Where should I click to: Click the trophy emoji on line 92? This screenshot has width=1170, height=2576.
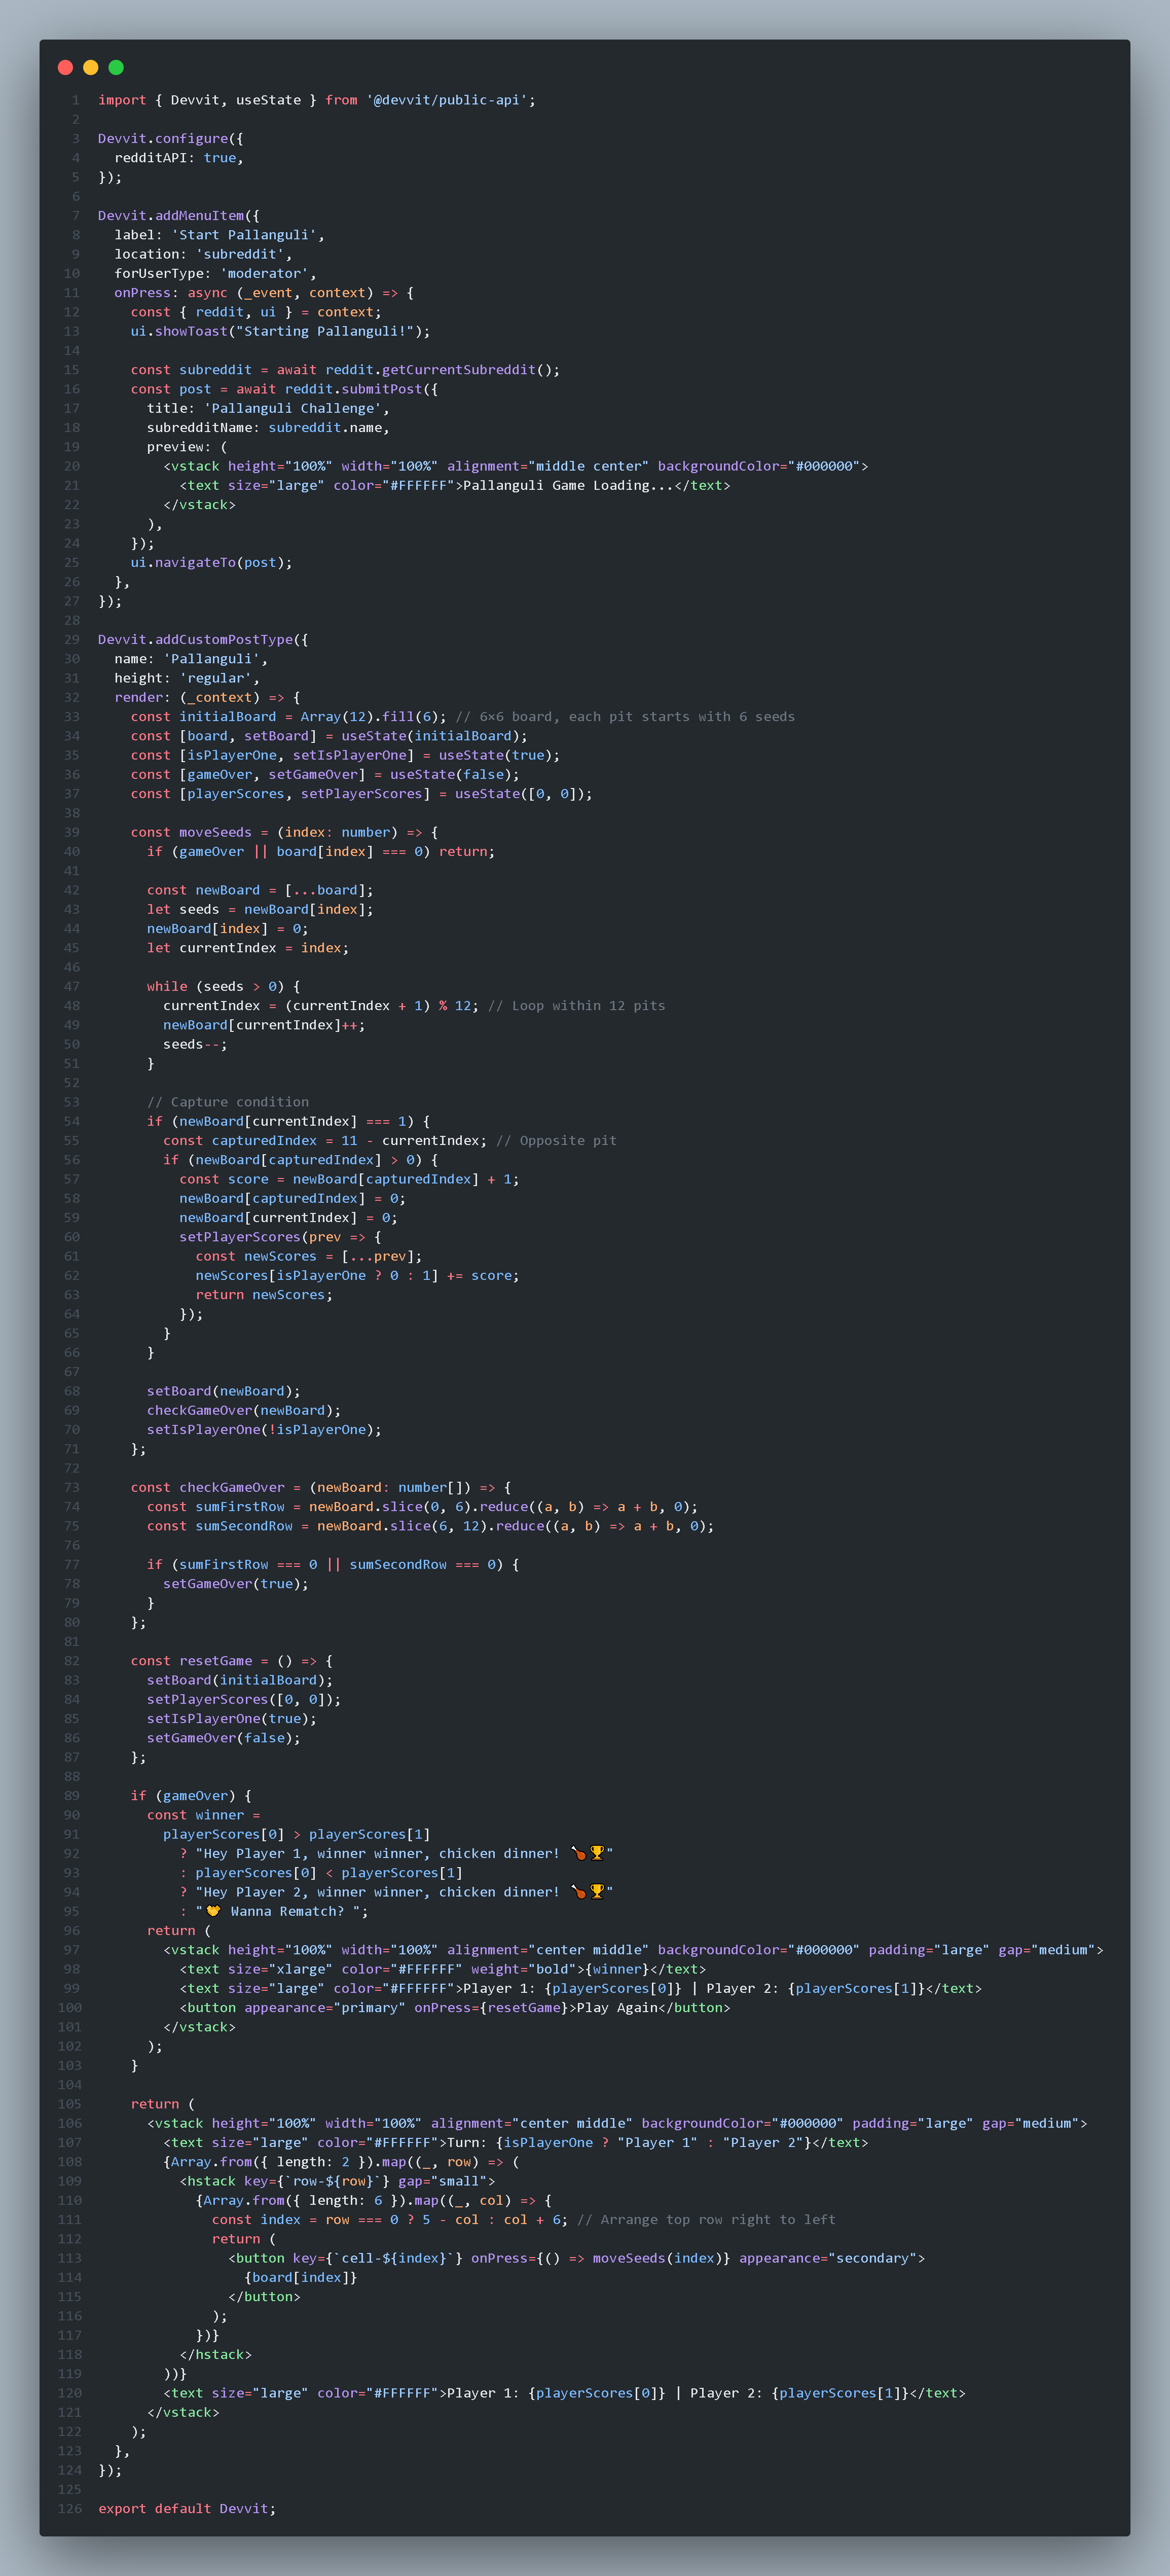597,1853
